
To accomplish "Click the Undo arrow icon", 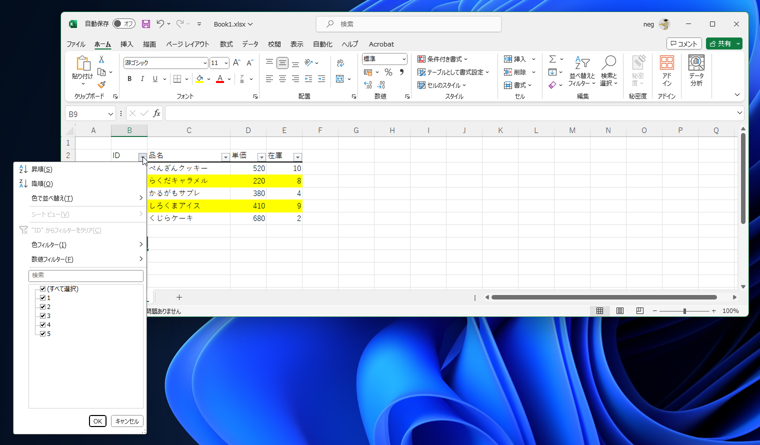I will 160,24.
